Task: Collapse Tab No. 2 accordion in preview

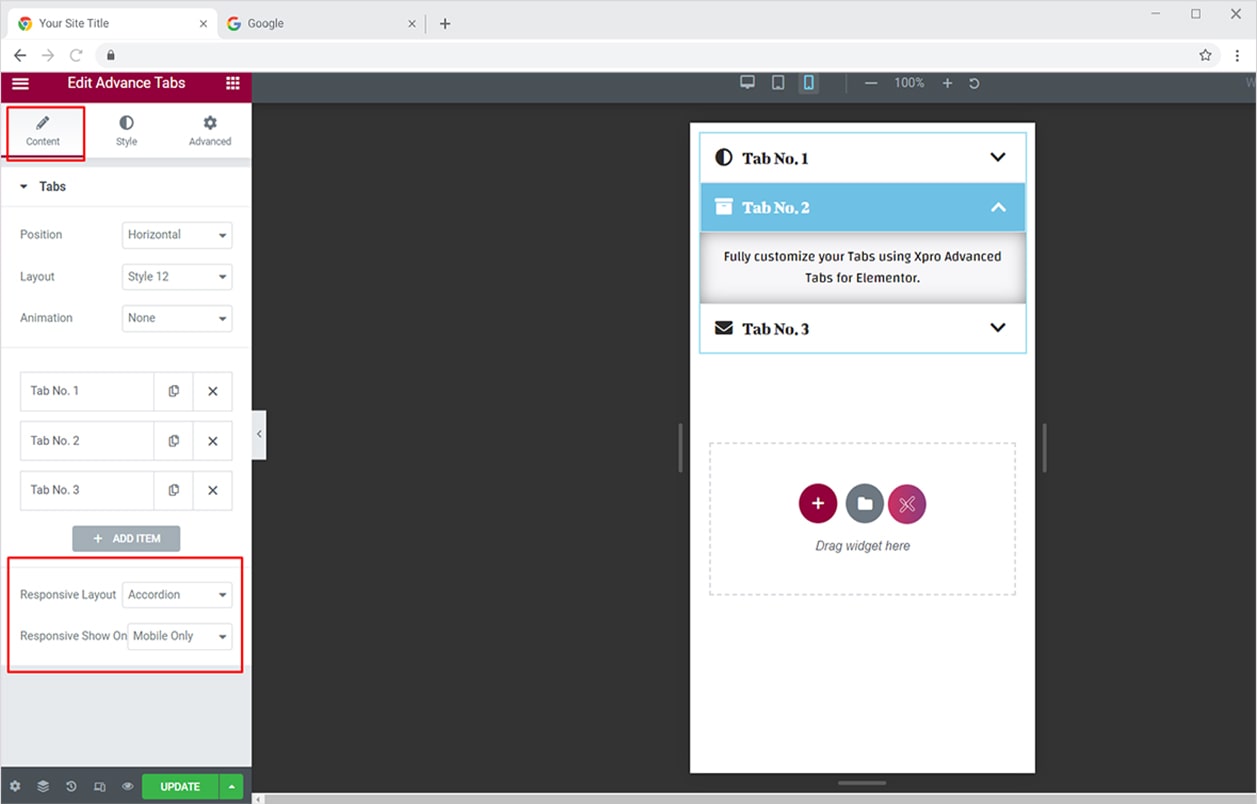Action: [x=863, y=208]
